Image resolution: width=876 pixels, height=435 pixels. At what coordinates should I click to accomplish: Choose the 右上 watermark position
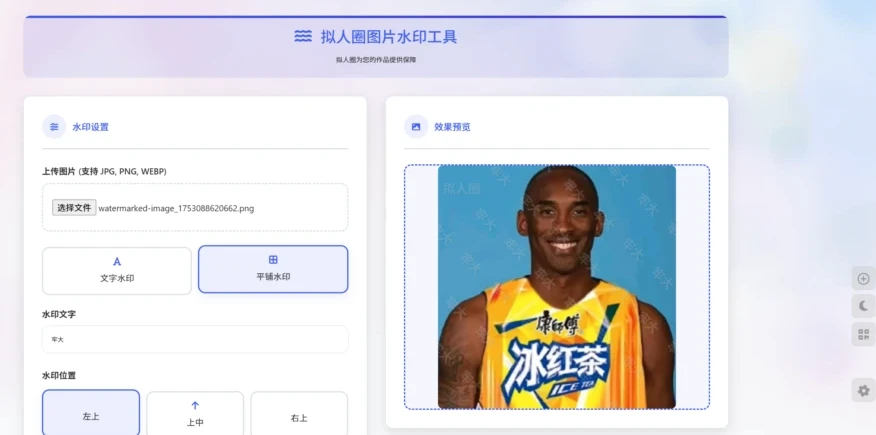(299, 413)
